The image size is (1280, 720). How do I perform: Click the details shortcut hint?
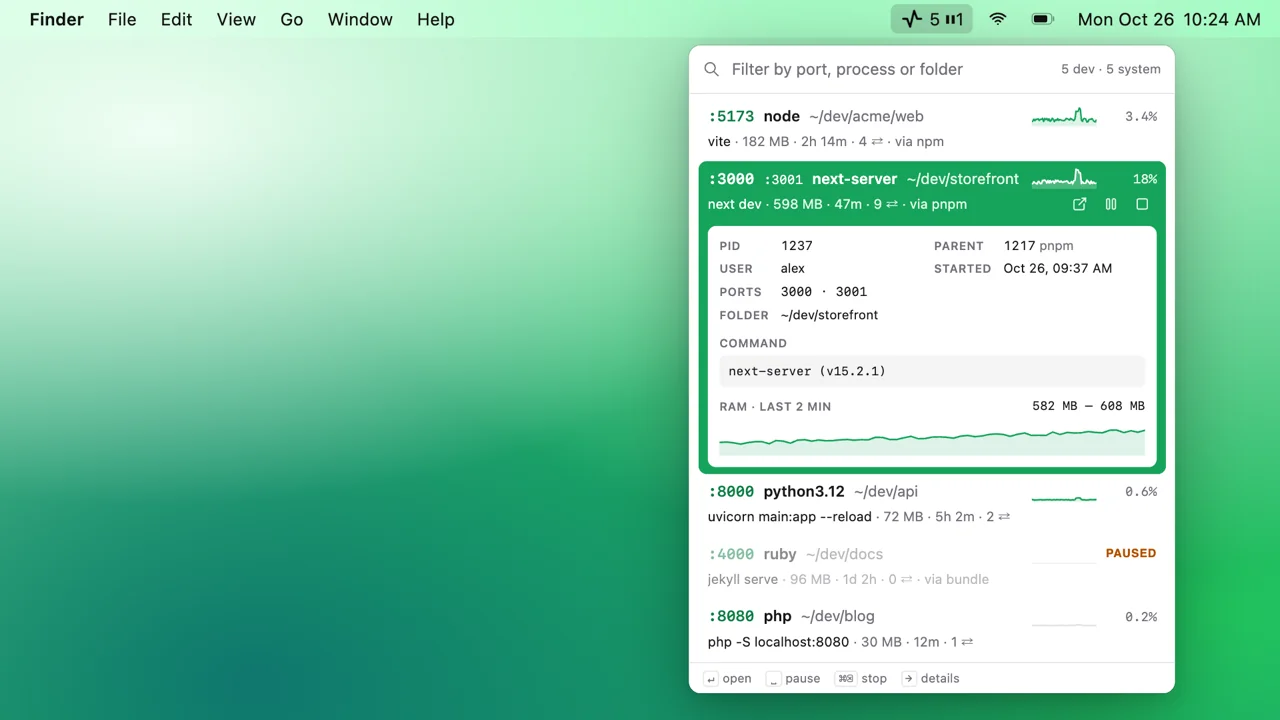point(930,678)
